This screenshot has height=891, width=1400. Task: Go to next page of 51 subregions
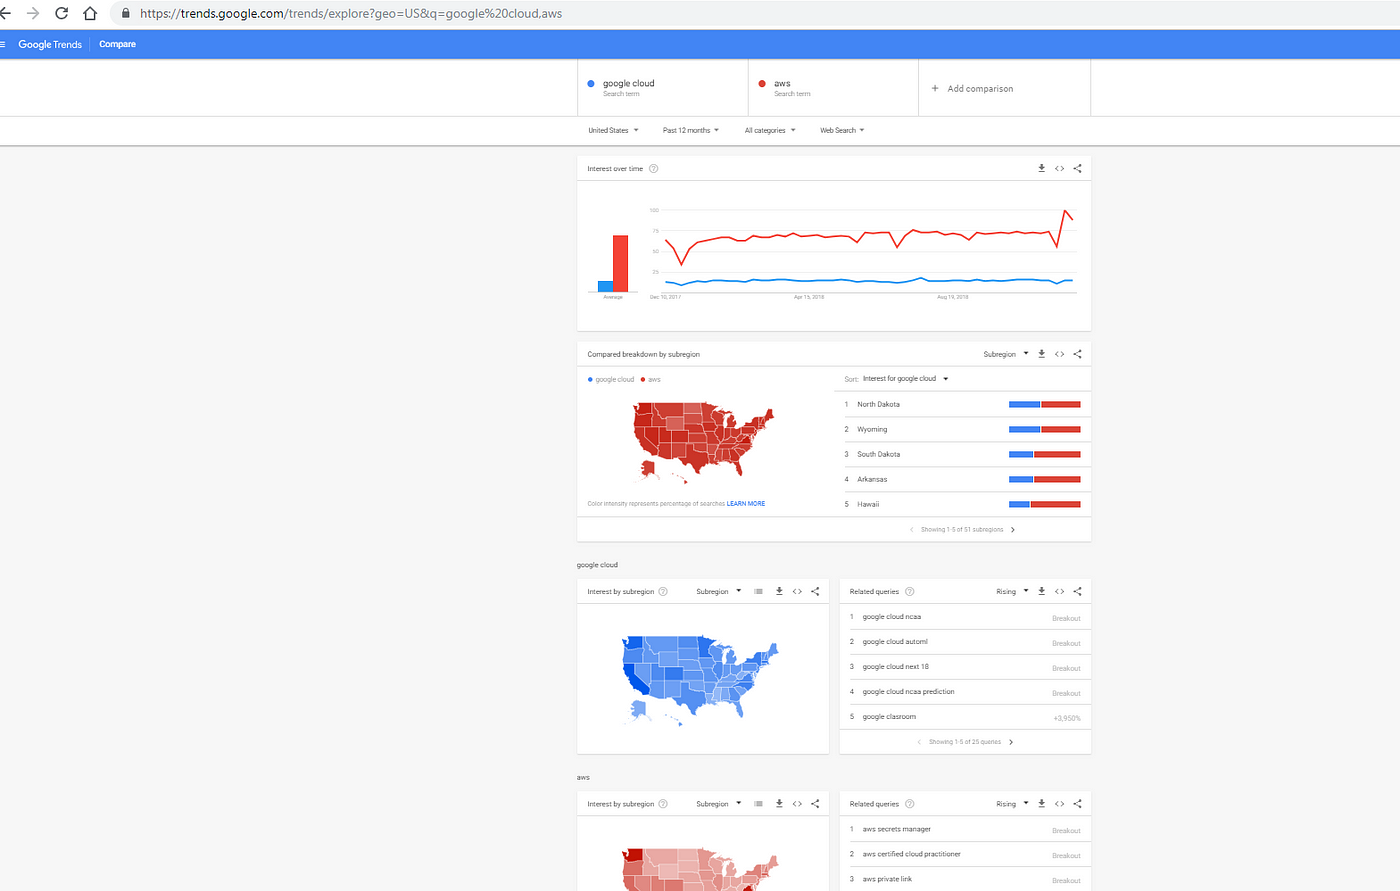pos(1013,530)
